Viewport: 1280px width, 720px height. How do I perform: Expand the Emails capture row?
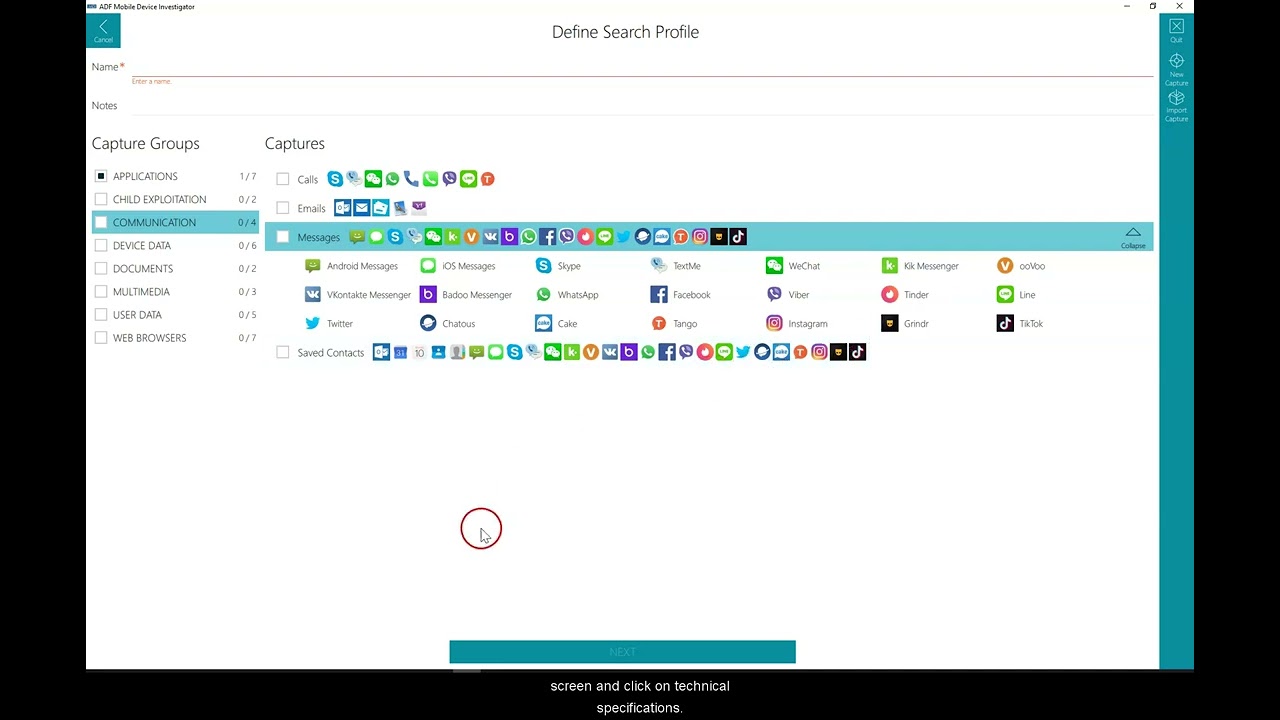(x=709, y=208)
